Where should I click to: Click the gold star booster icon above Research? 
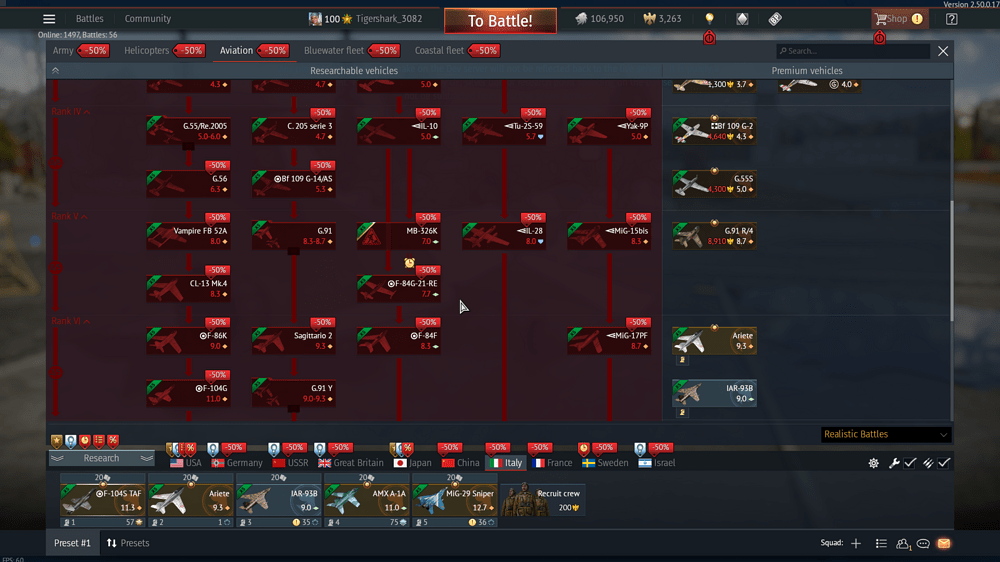(57, 441)
